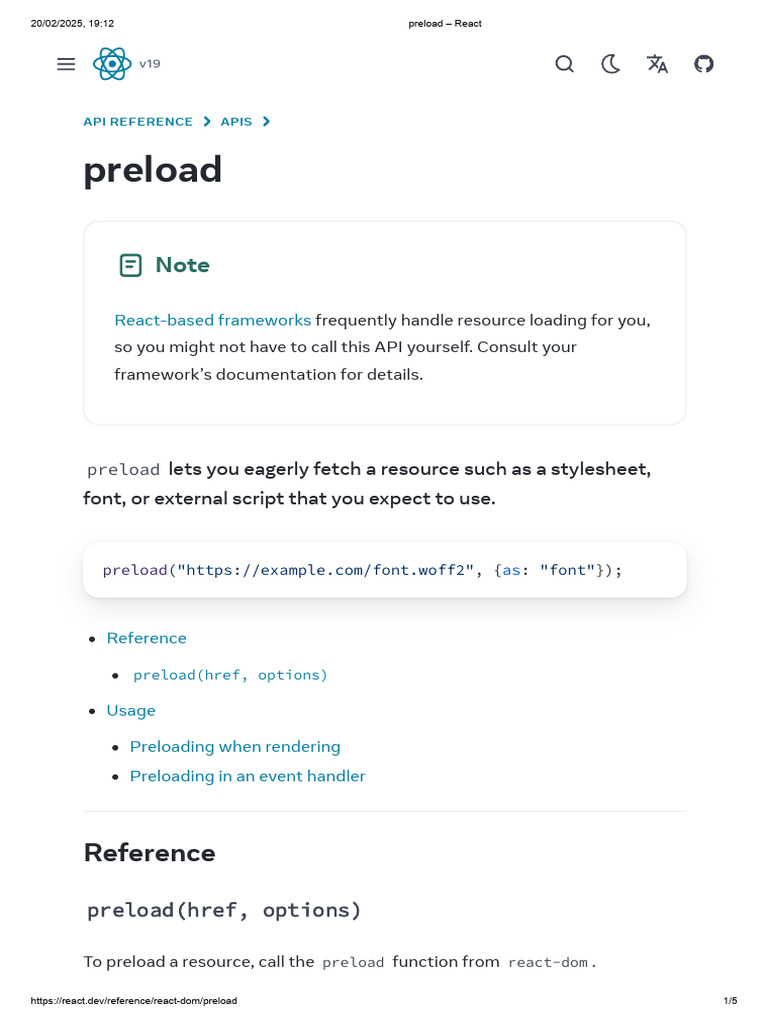The height and width of the screenshot is (1024, 768).
Task: Go to API REFERENCE breadcrumb
Action: [x=138, y=122]
